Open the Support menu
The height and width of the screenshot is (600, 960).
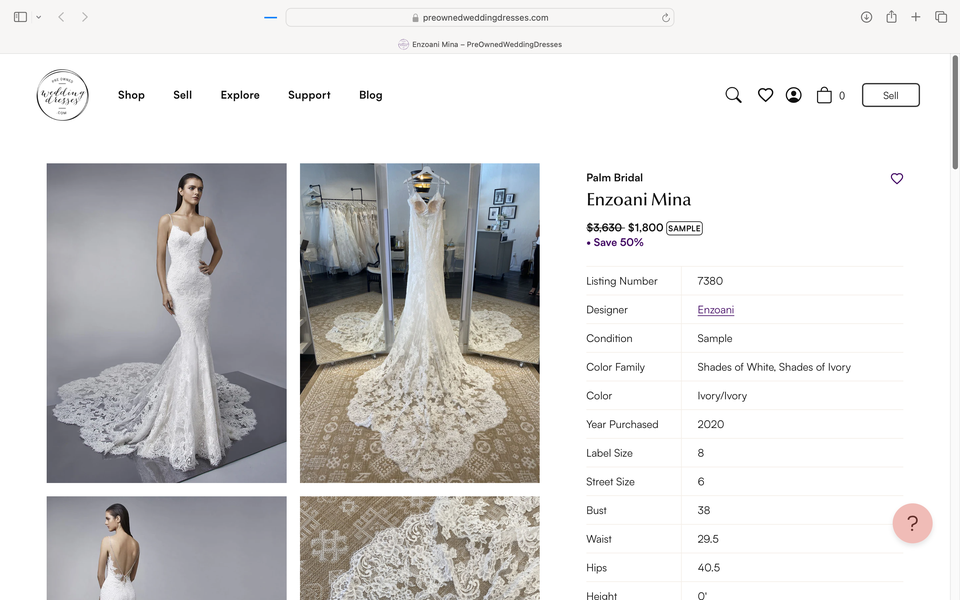click(309, 95)
